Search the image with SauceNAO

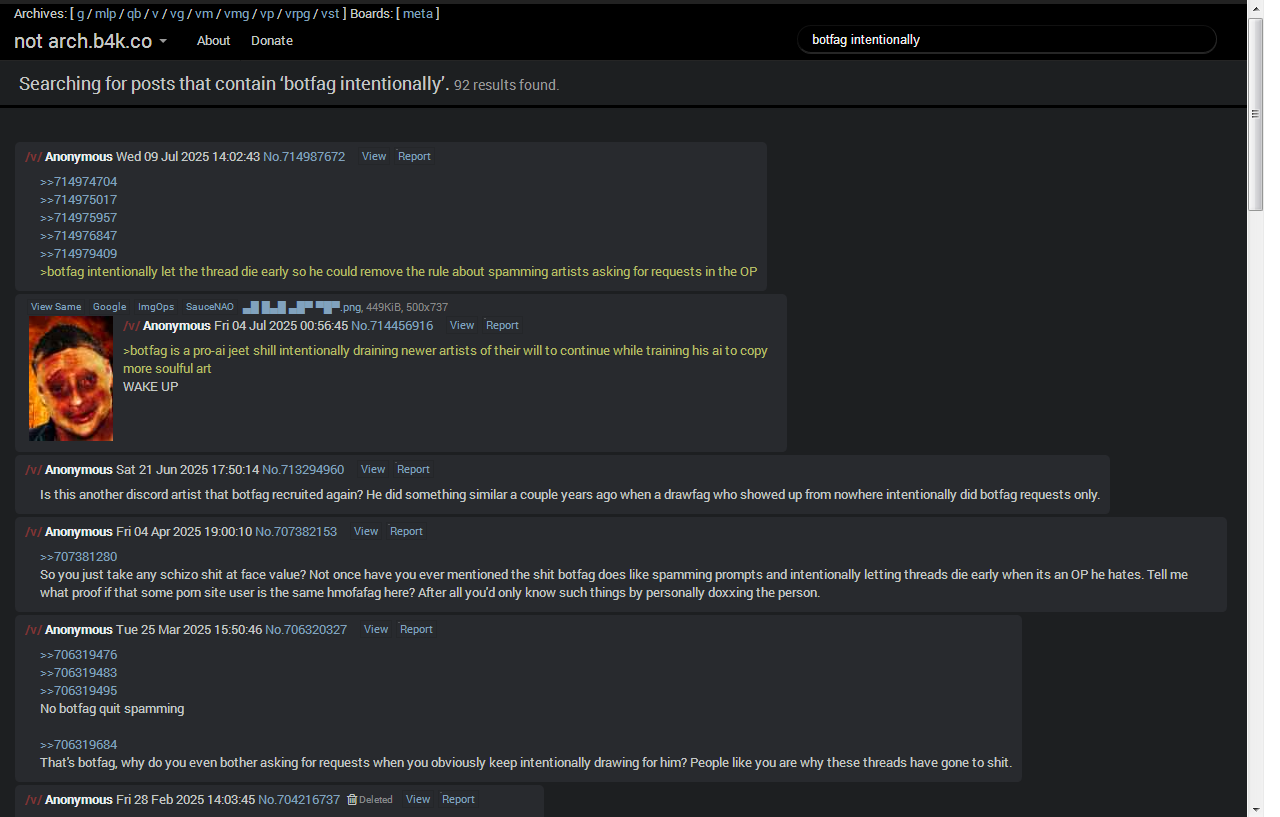pyautogui.click(x=210, y=307)
